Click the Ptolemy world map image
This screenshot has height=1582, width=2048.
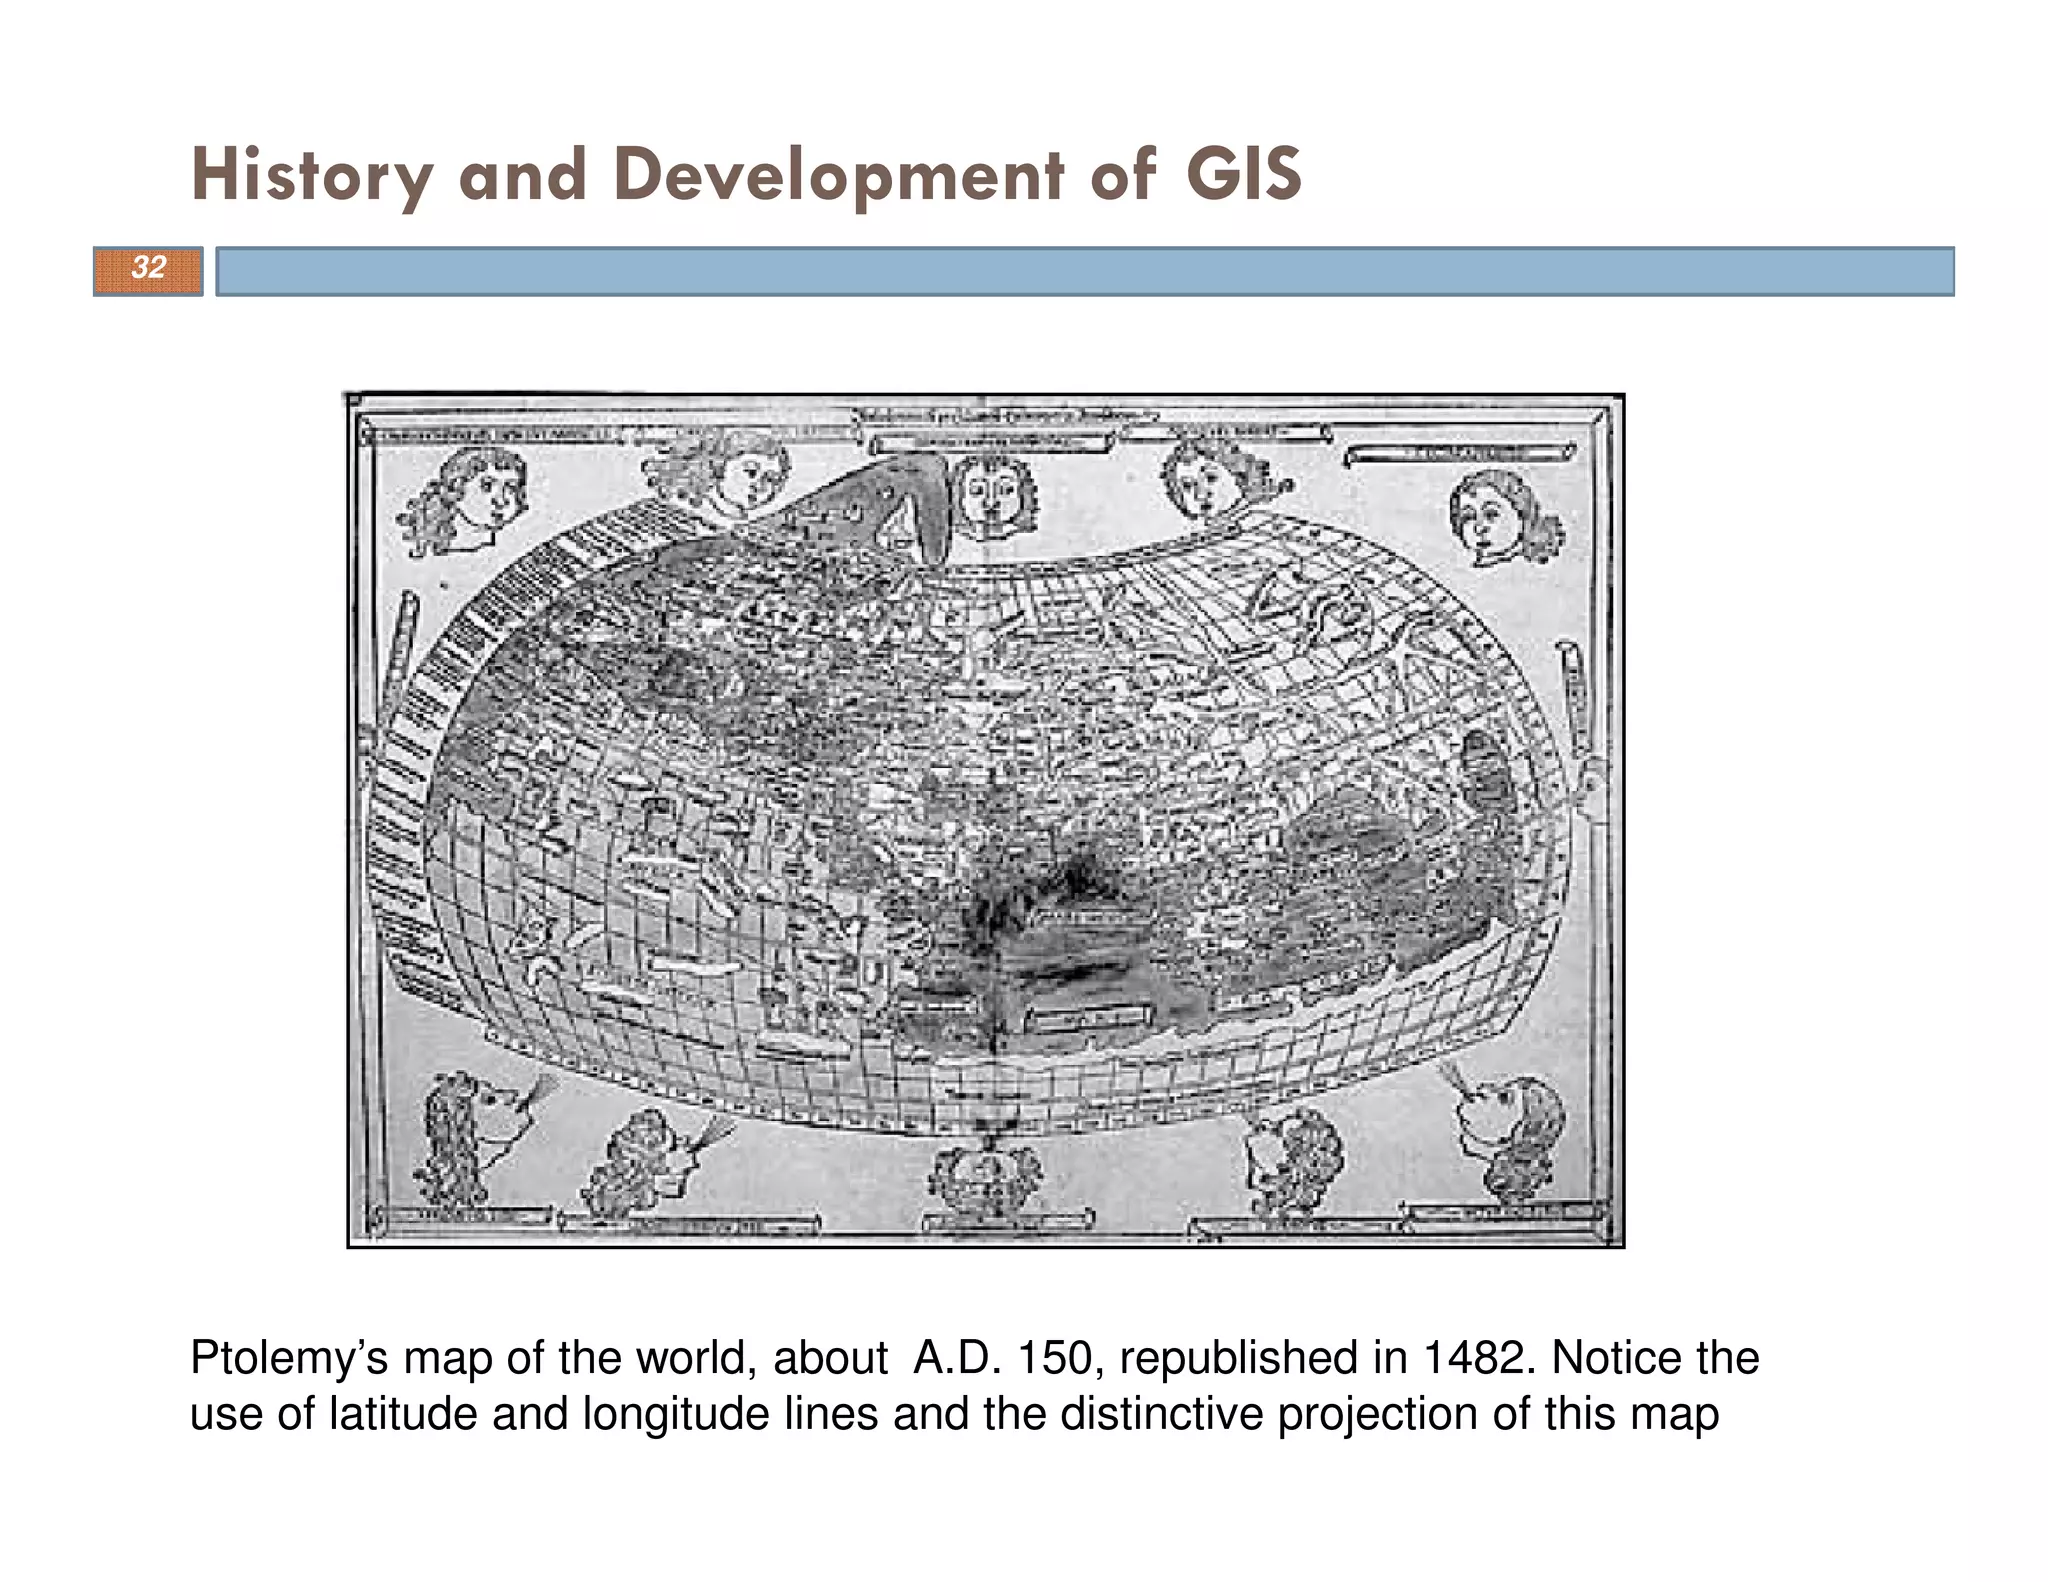click(985, 820)
